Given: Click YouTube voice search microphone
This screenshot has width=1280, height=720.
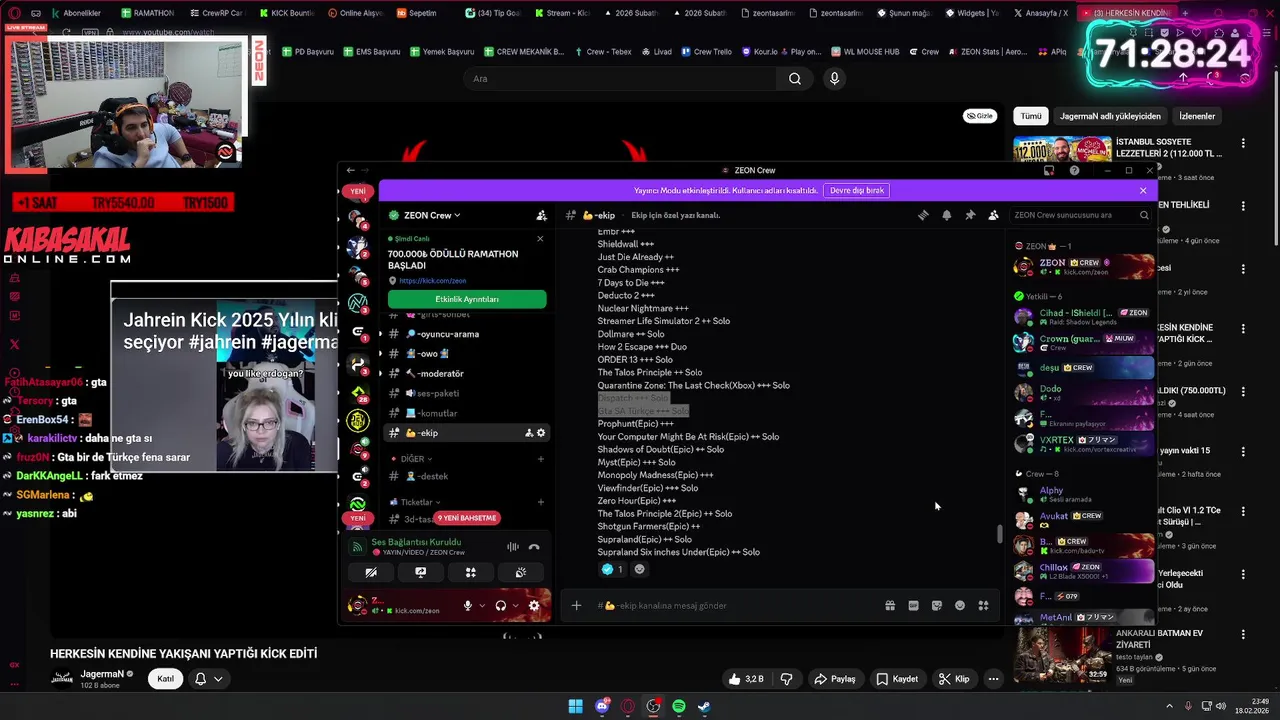Looking at the screenshot, I should 834,79.
